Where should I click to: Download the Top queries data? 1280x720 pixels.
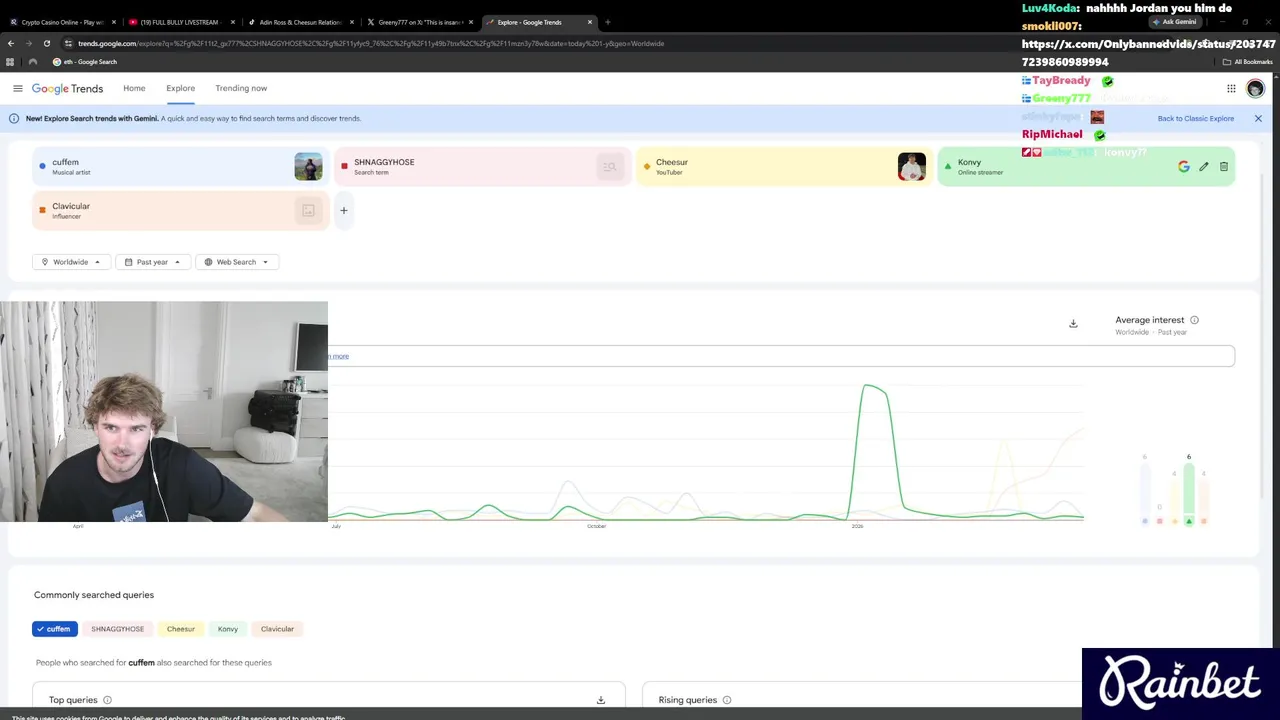click(x=601, y=700)
